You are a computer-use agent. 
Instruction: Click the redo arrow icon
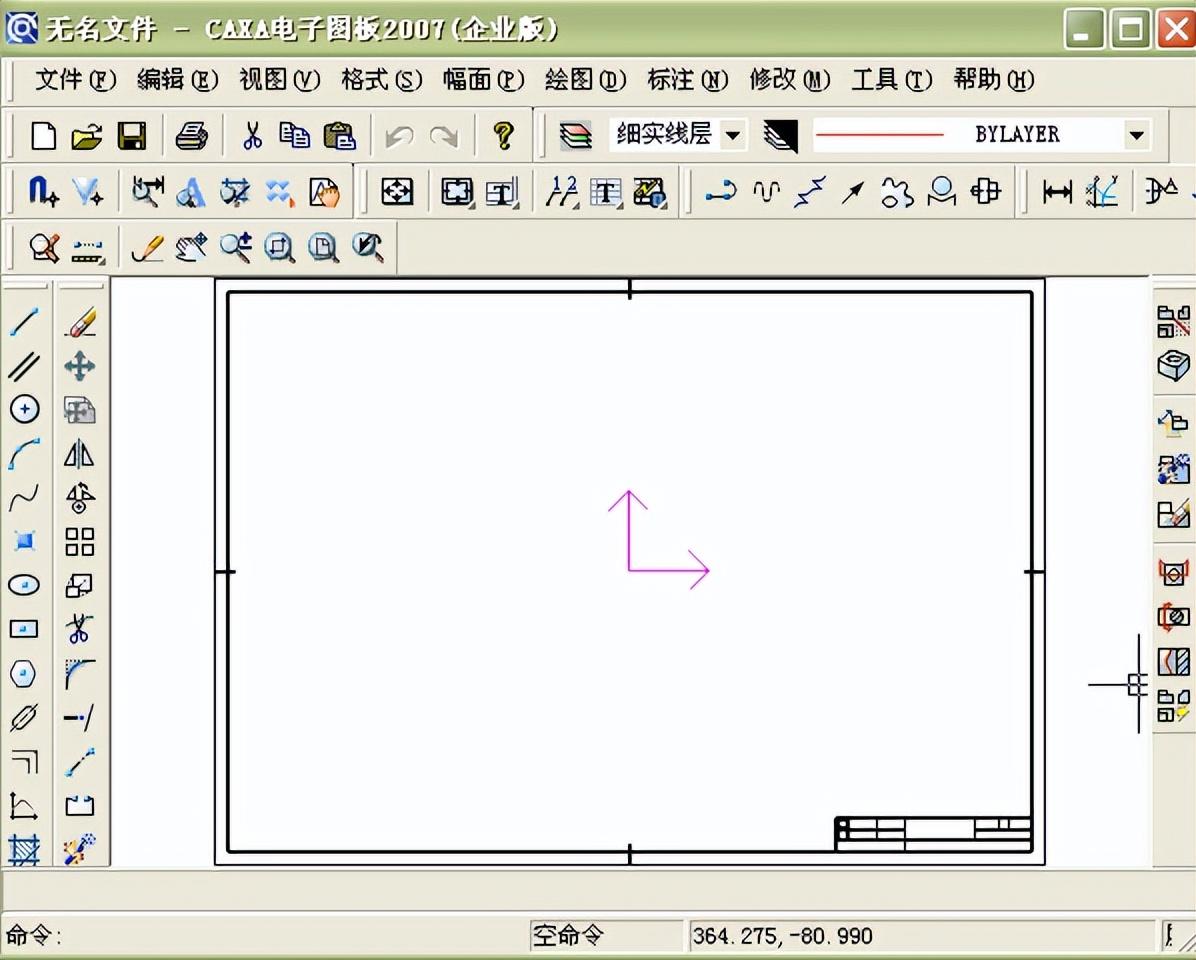click(444, 137)
